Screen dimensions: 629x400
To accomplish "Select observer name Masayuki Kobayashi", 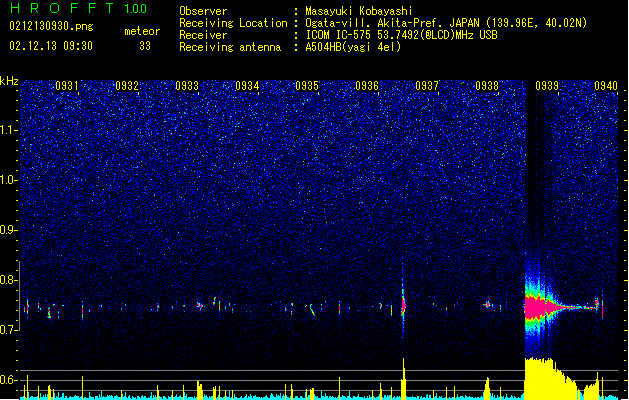I will coord(359,11).
